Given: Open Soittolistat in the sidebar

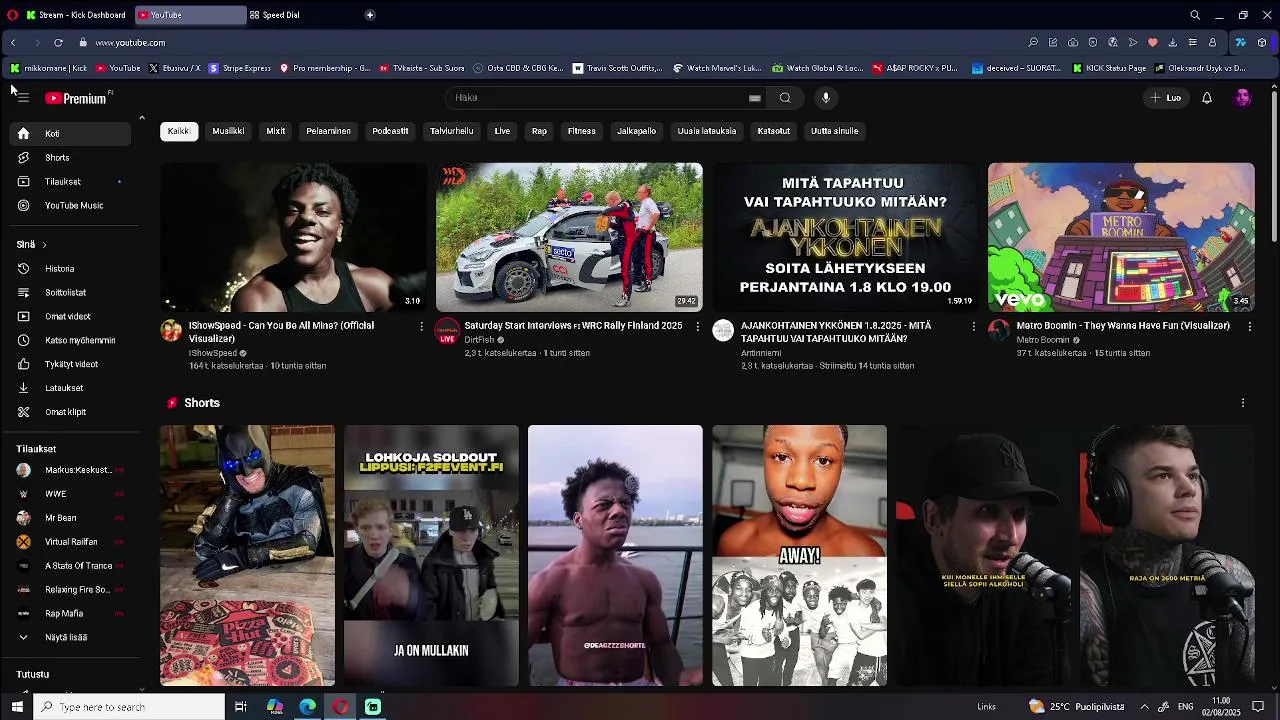Looking at the screenshot, I should point(70,293).
